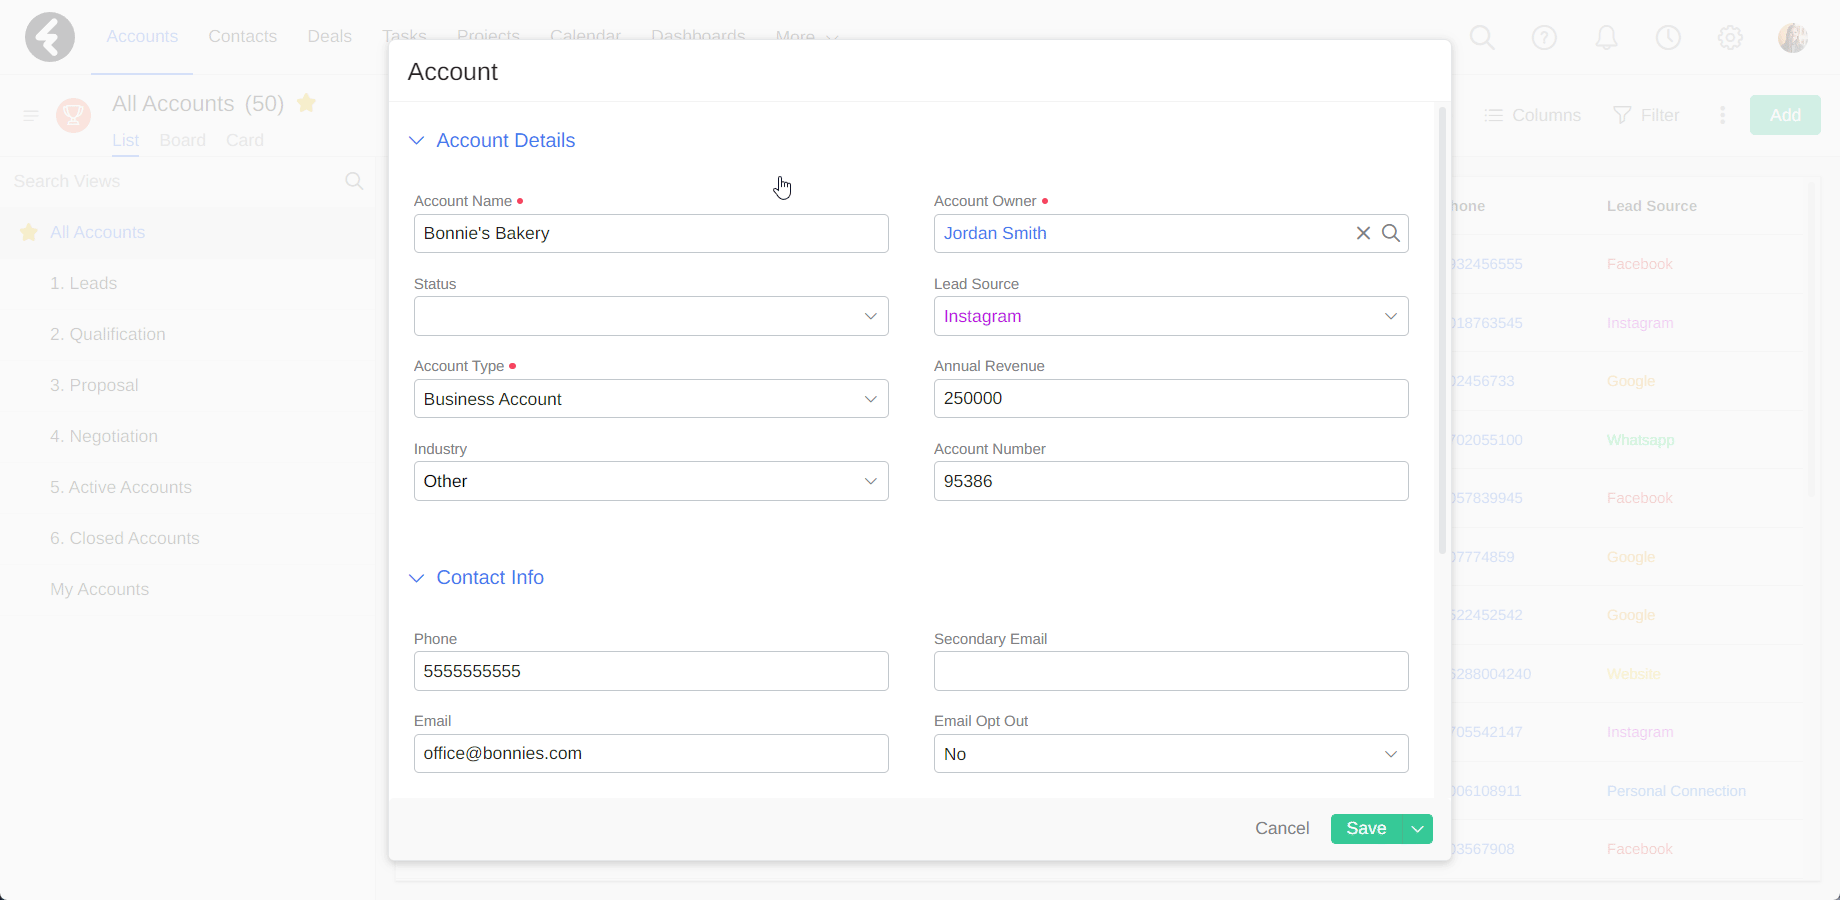The height and width of the screenshot is (900, 1840).
Task: Open the Industry dropdown
Action: click(651, 481)
